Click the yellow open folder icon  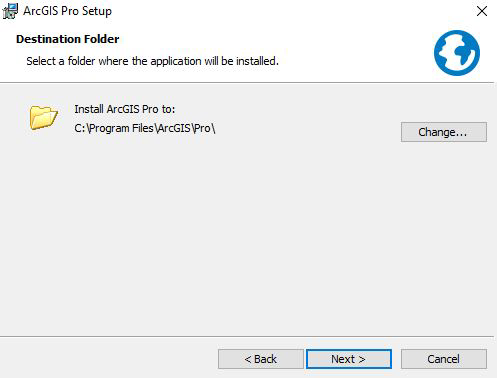click(x=43, y=117)
